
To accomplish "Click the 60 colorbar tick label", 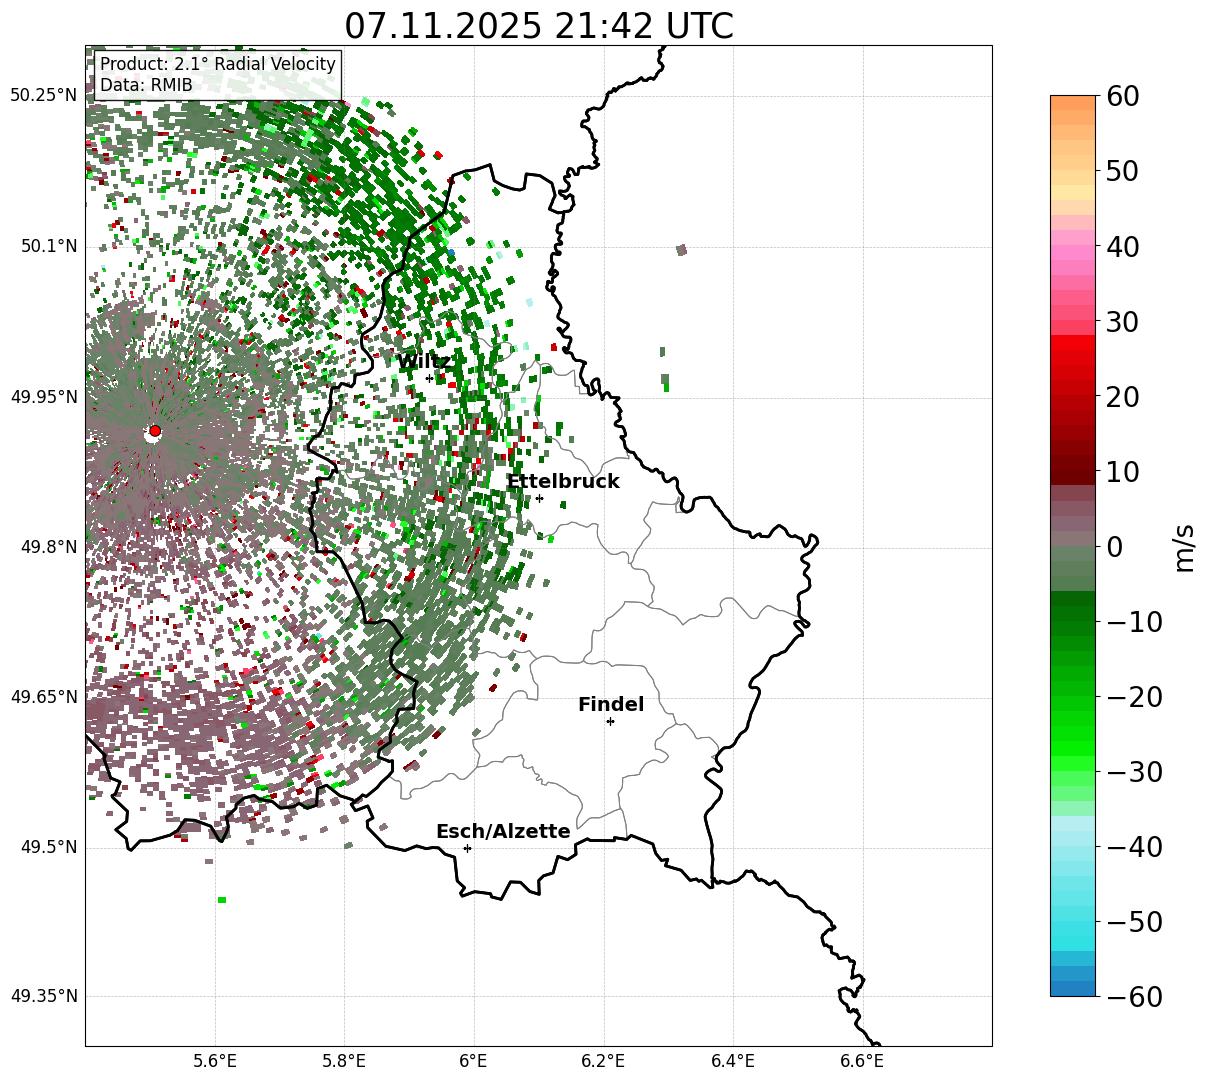I will tap(1125, 96).
